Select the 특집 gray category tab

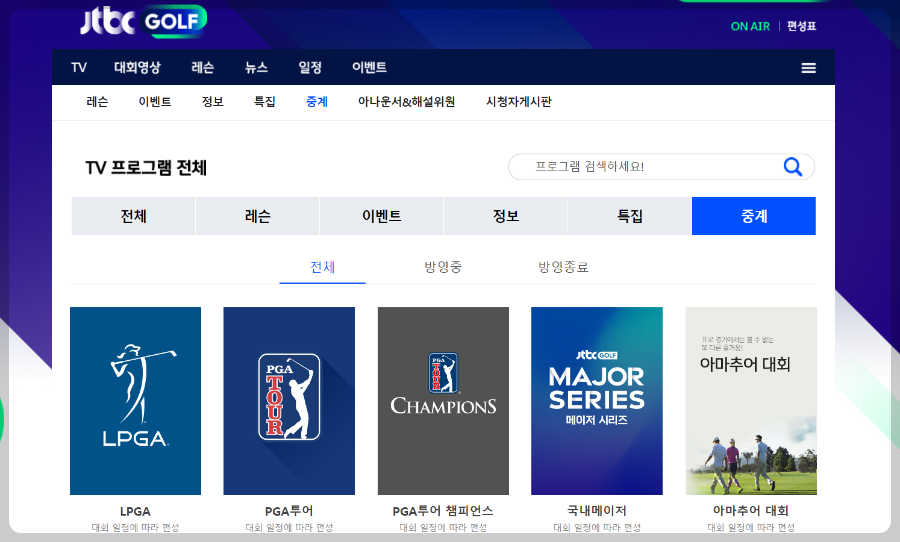coord(629,216)
